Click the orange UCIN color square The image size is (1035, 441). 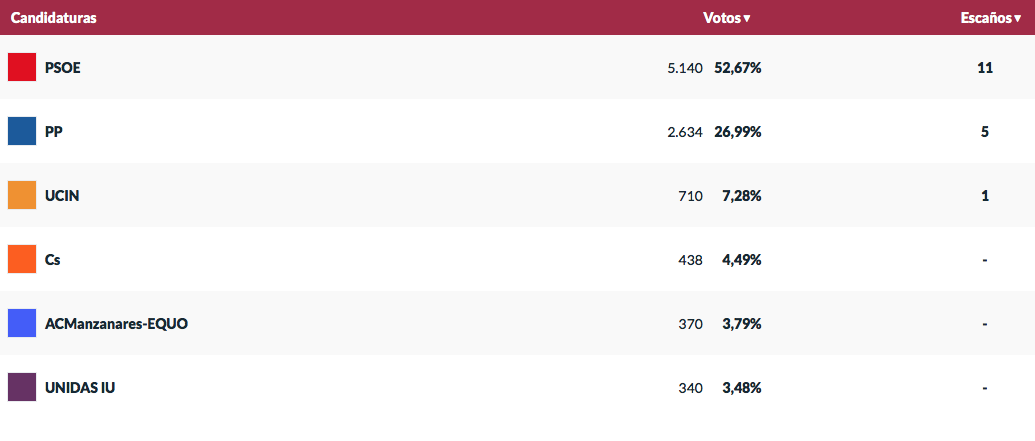[22, 195]
